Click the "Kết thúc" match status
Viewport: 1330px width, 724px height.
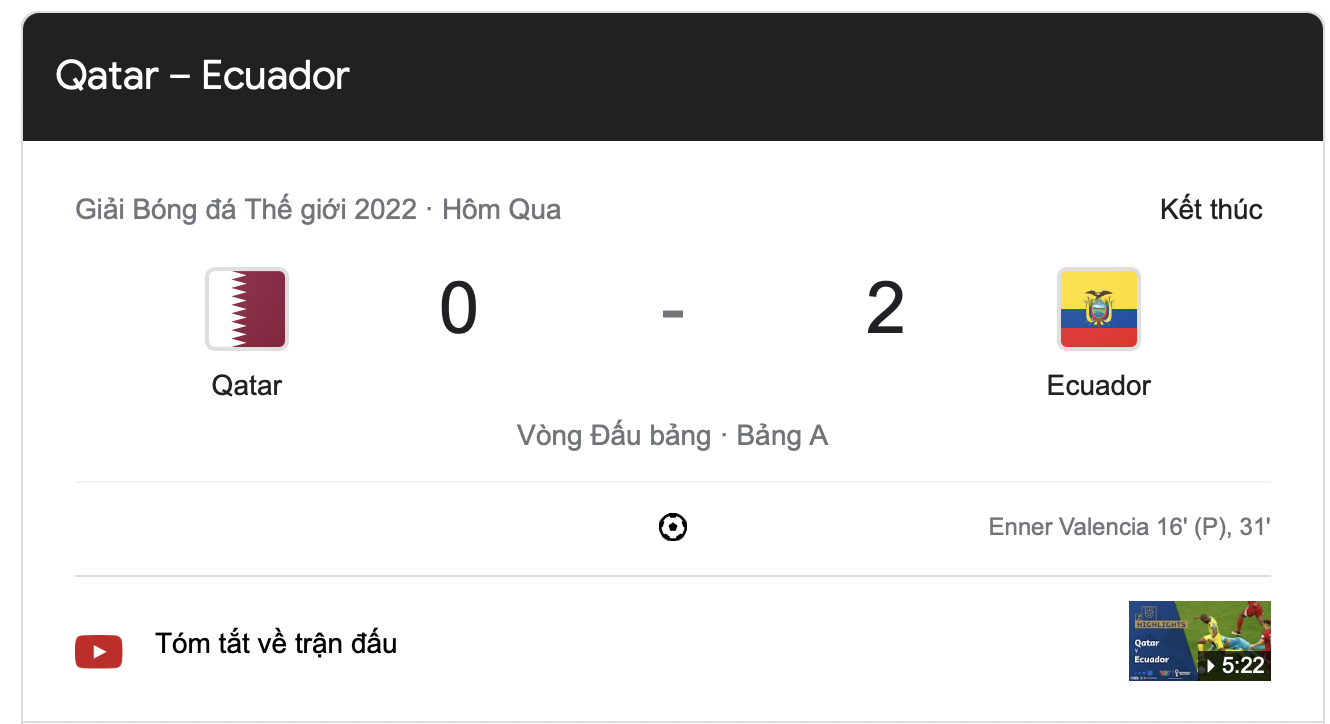pyautogui.click(x=1211, y=210)
